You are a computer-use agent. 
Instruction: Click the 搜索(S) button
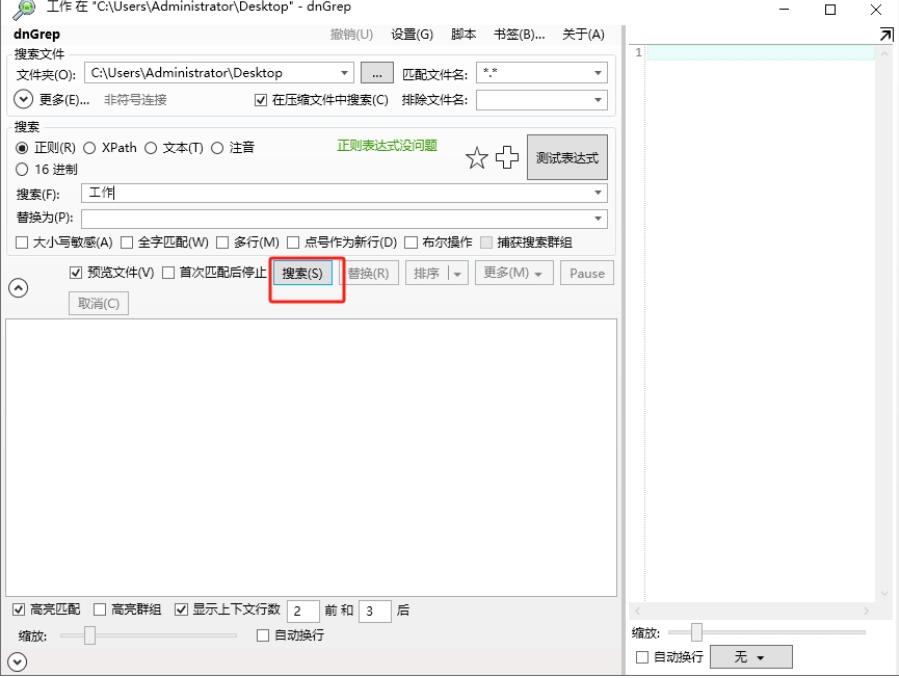[x=302, y=273]
